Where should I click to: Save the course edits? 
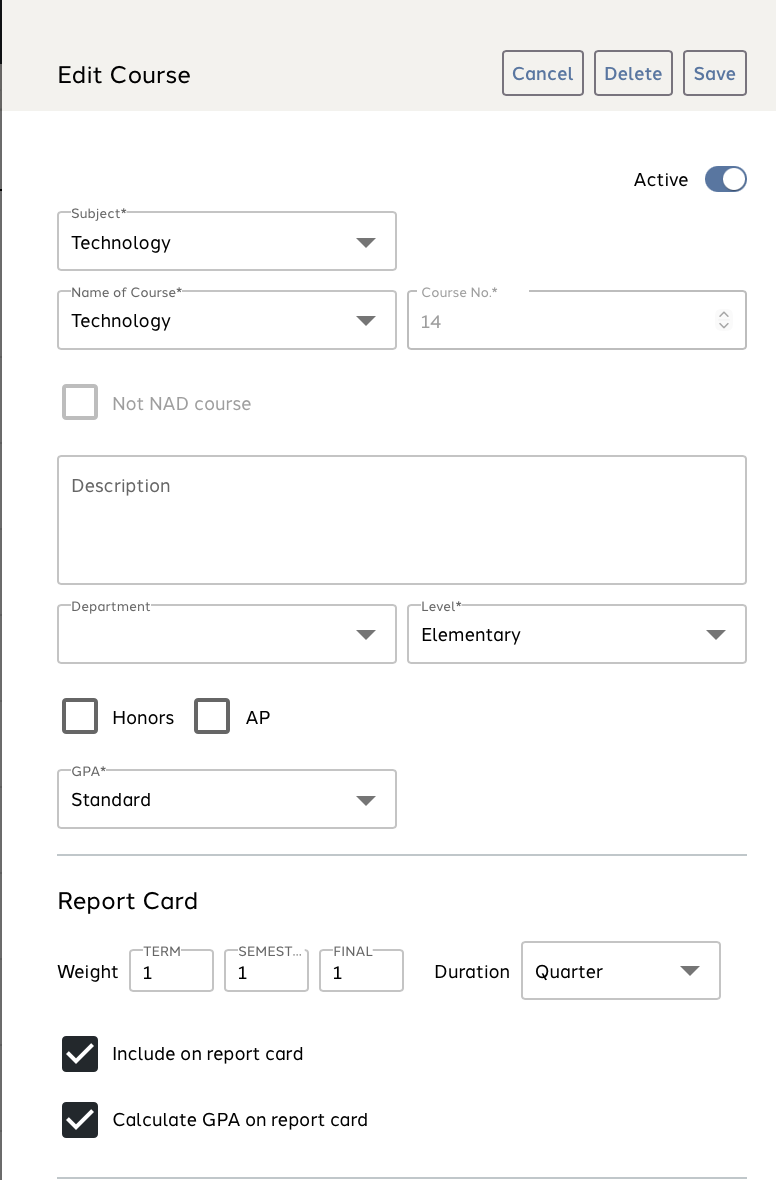tap(714, 74)
